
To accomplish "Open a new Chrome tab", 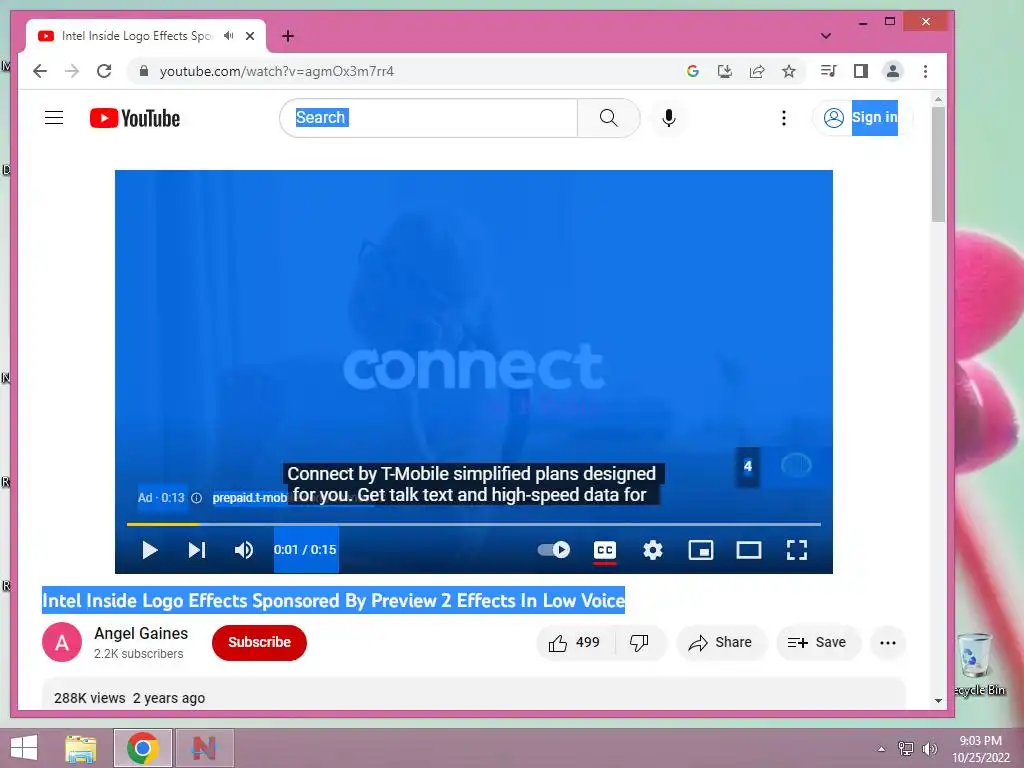I will click(288, 36).
